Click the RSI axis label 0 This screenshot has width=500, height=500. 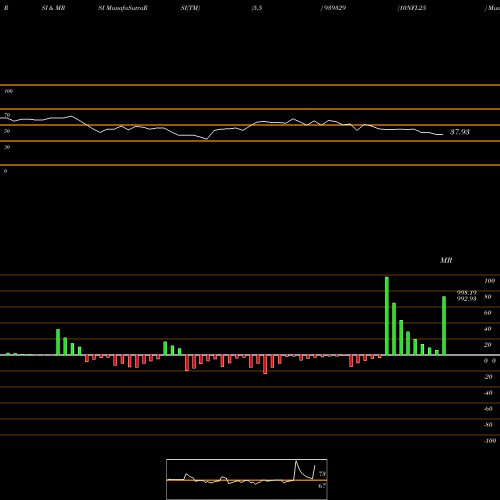coord(5,171)
